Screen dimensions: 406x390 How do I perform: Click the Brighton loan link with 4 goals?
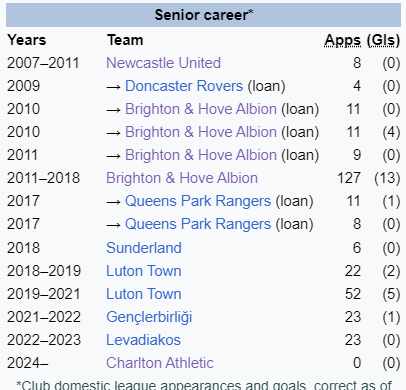pos(201,132)
